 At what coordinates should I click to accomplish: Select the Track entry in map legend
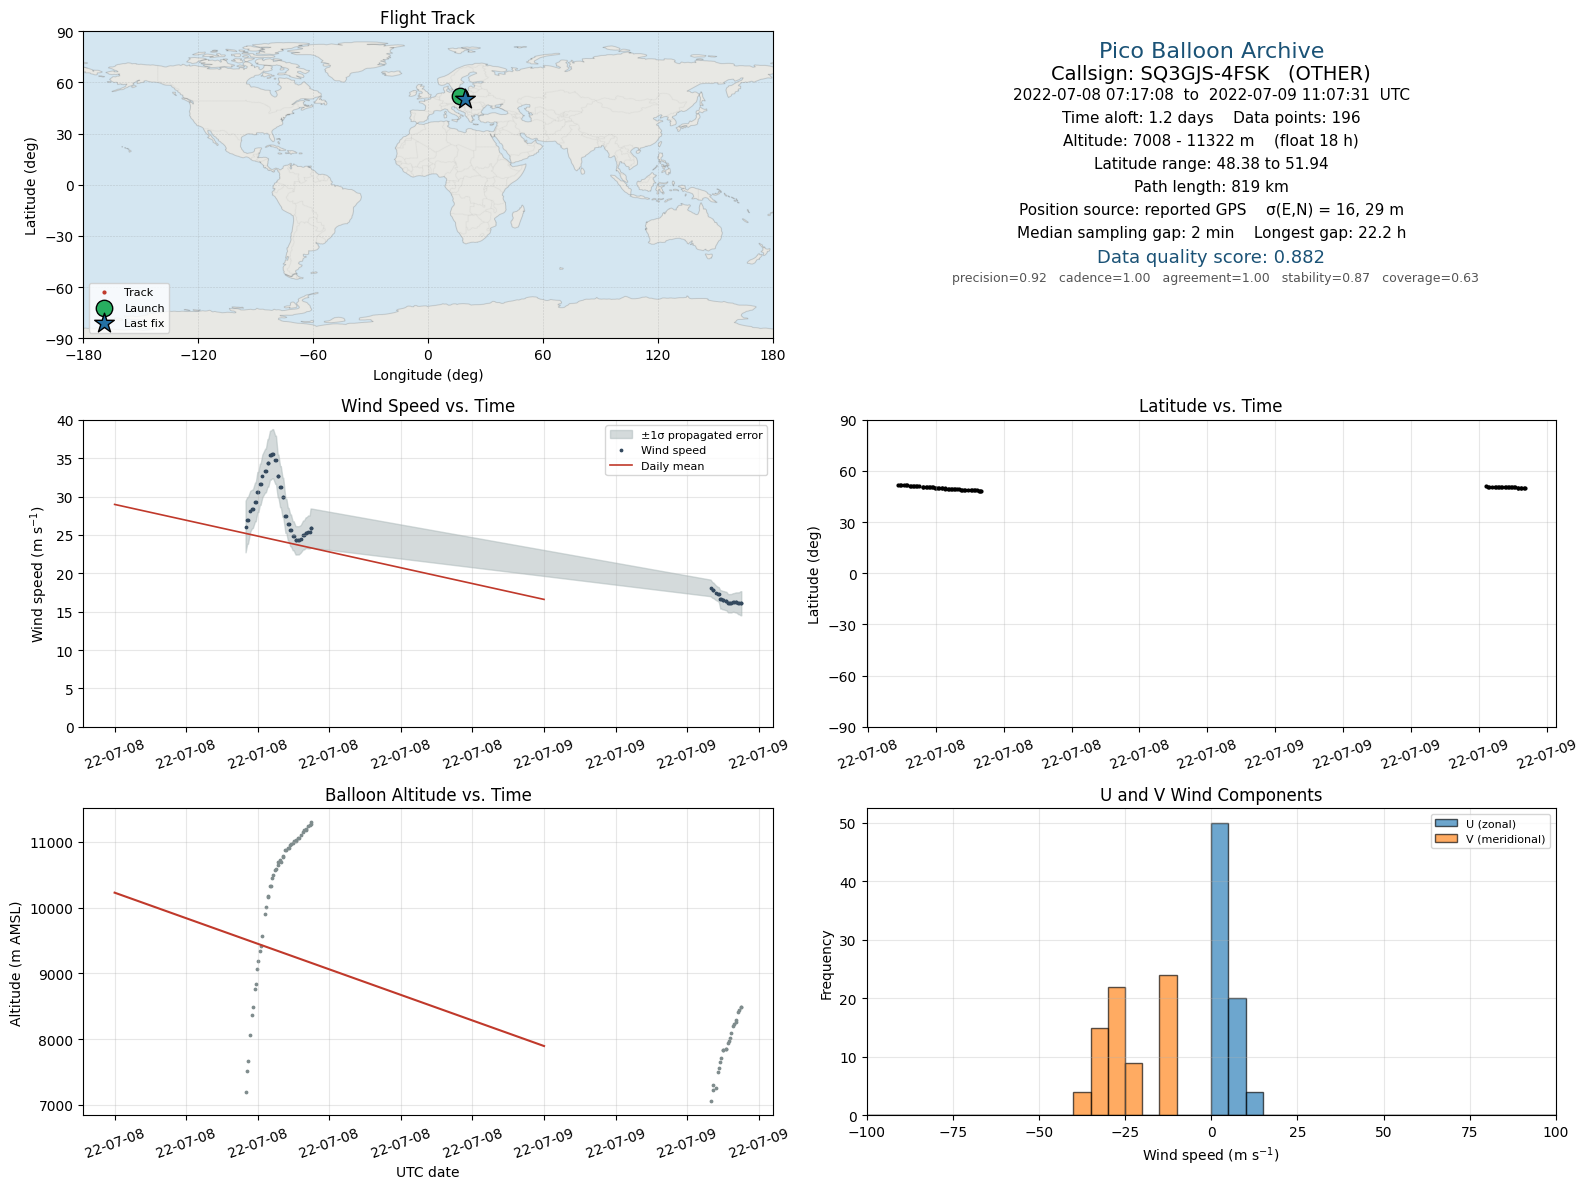click(x=124, y=293)
